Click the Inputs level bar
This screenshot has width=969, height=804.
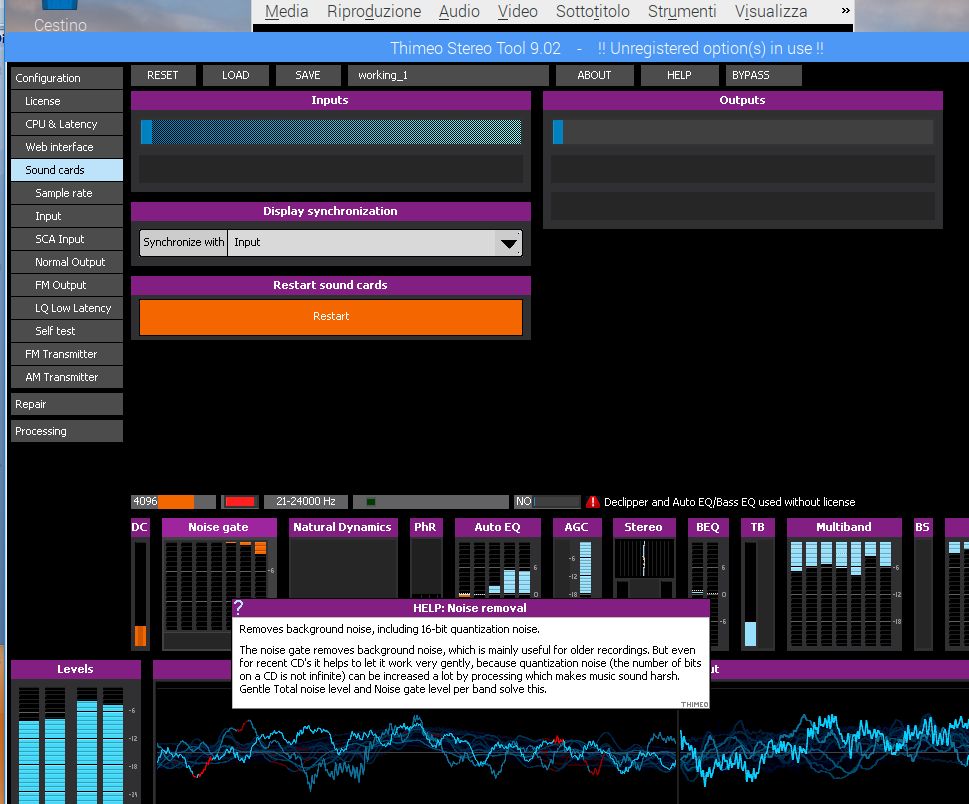[331, 132]
